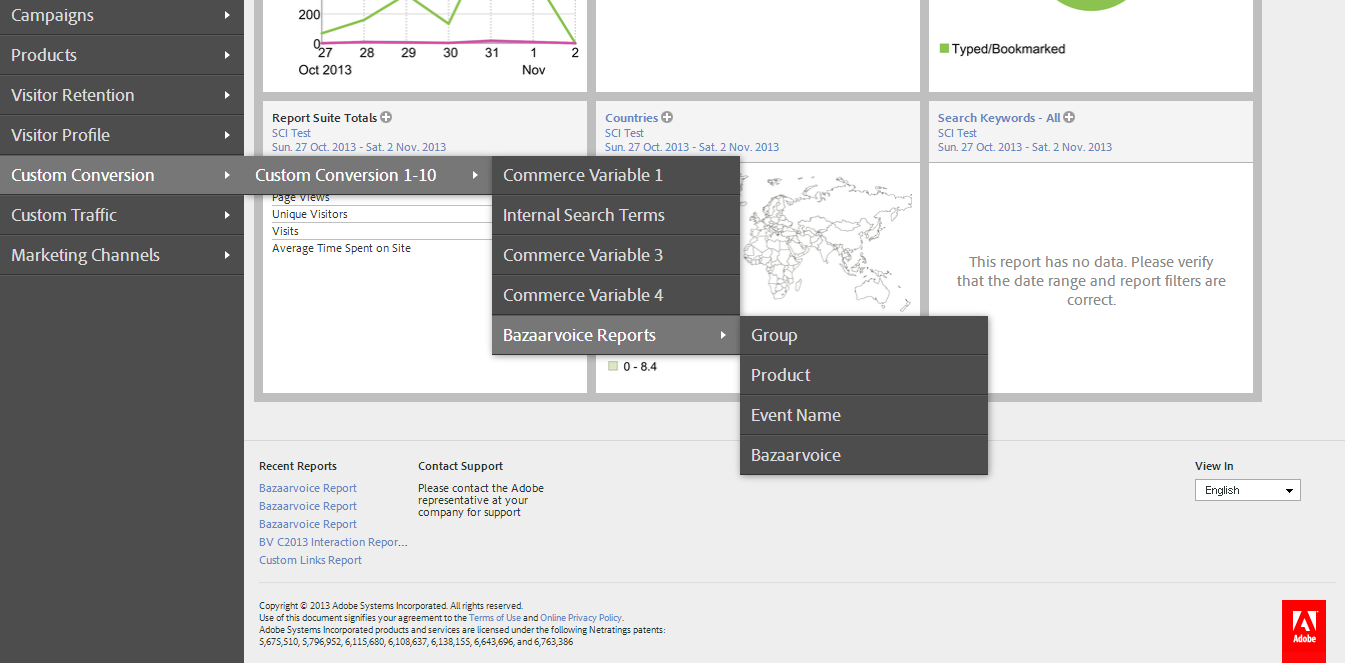The image size is (1345, 663).
Task: Open the Search Keywords - All title link
Action: pos(998,118)
